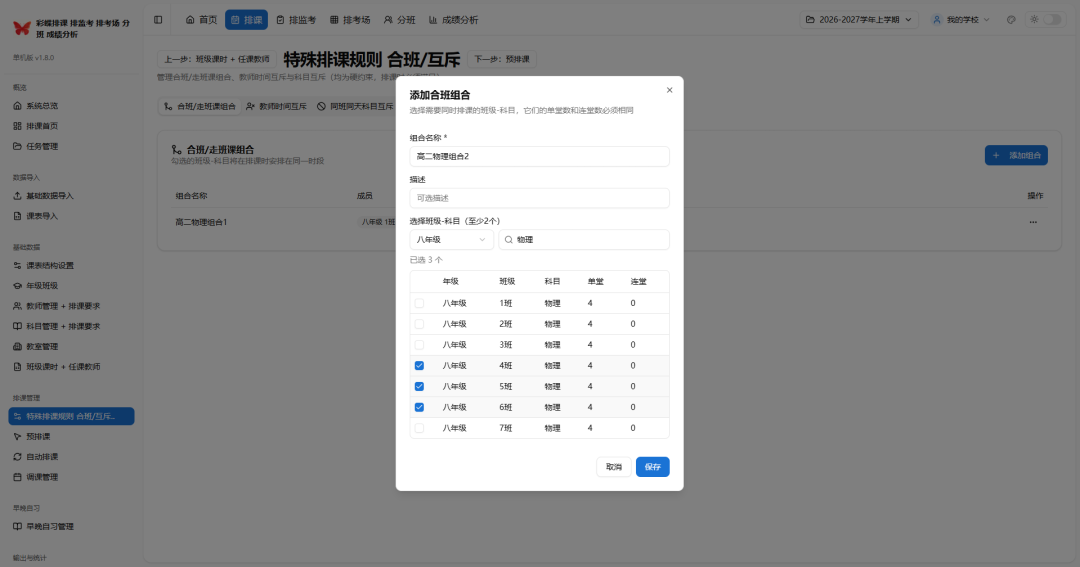Switch to 合班/走班课组合 sub-tab
The image size is (1080, 567).
[200, 106]
